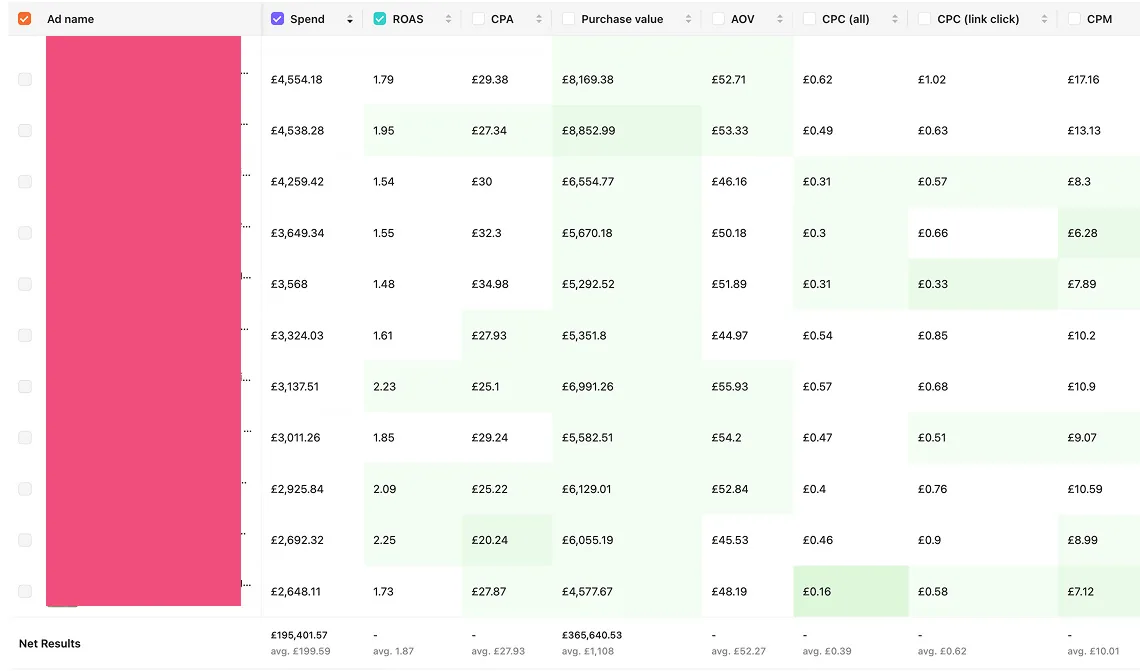Click the Spend column header label
Image resolution: width=1140 pixels, height=671 pixels.
pos(307,20)
